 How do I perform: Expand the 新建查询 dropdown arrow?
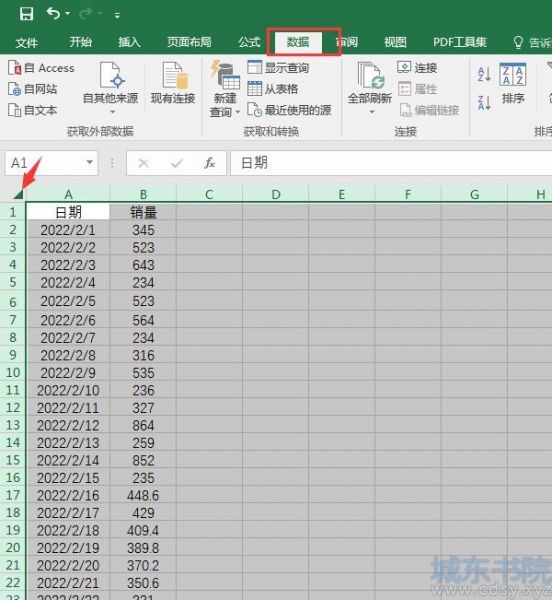(238, 112)
